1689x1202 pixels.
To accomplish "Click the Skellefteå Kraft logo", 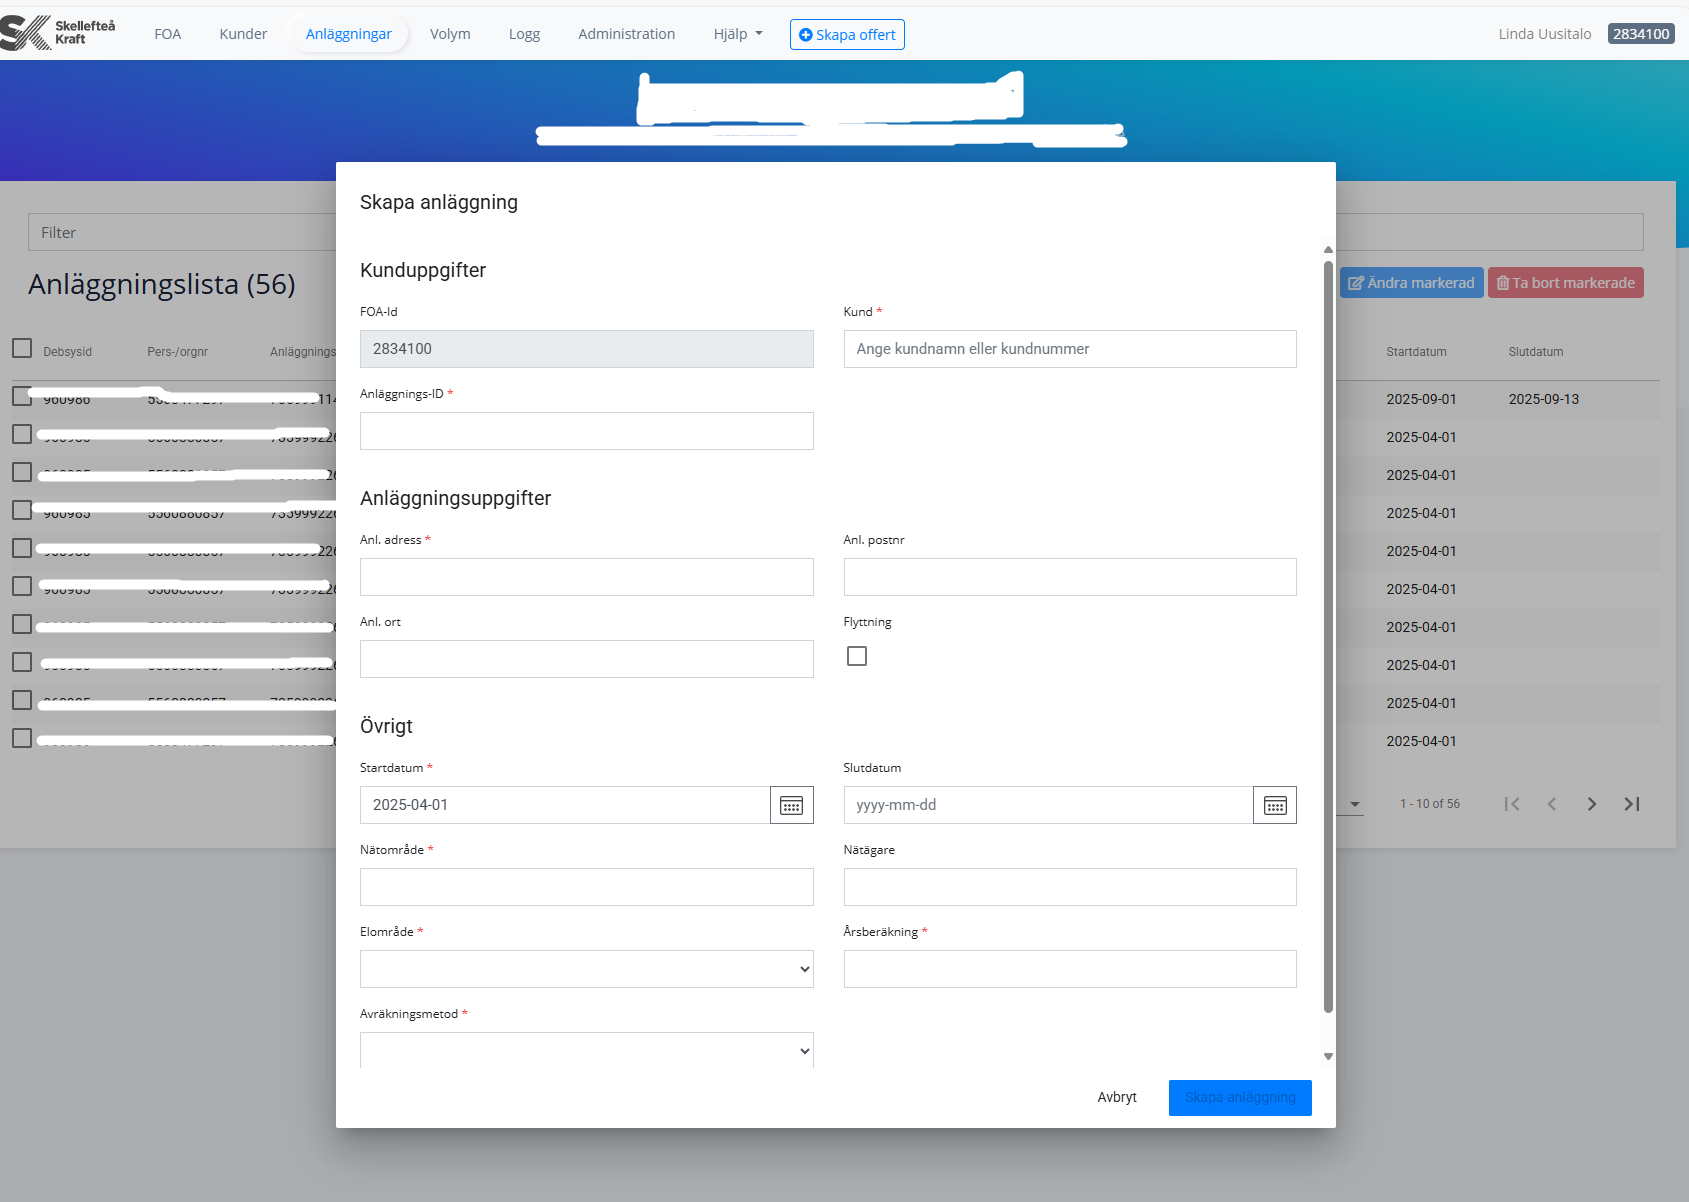I will [x=58, y=33].
